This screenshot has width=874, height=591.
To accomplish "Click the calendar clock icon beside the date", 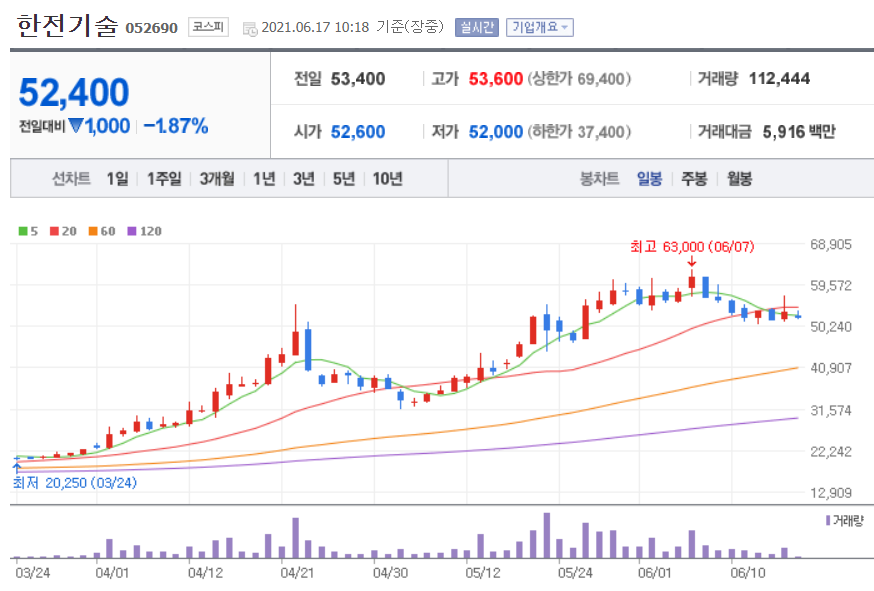I will pyautogui.click(x=250, y=29).
